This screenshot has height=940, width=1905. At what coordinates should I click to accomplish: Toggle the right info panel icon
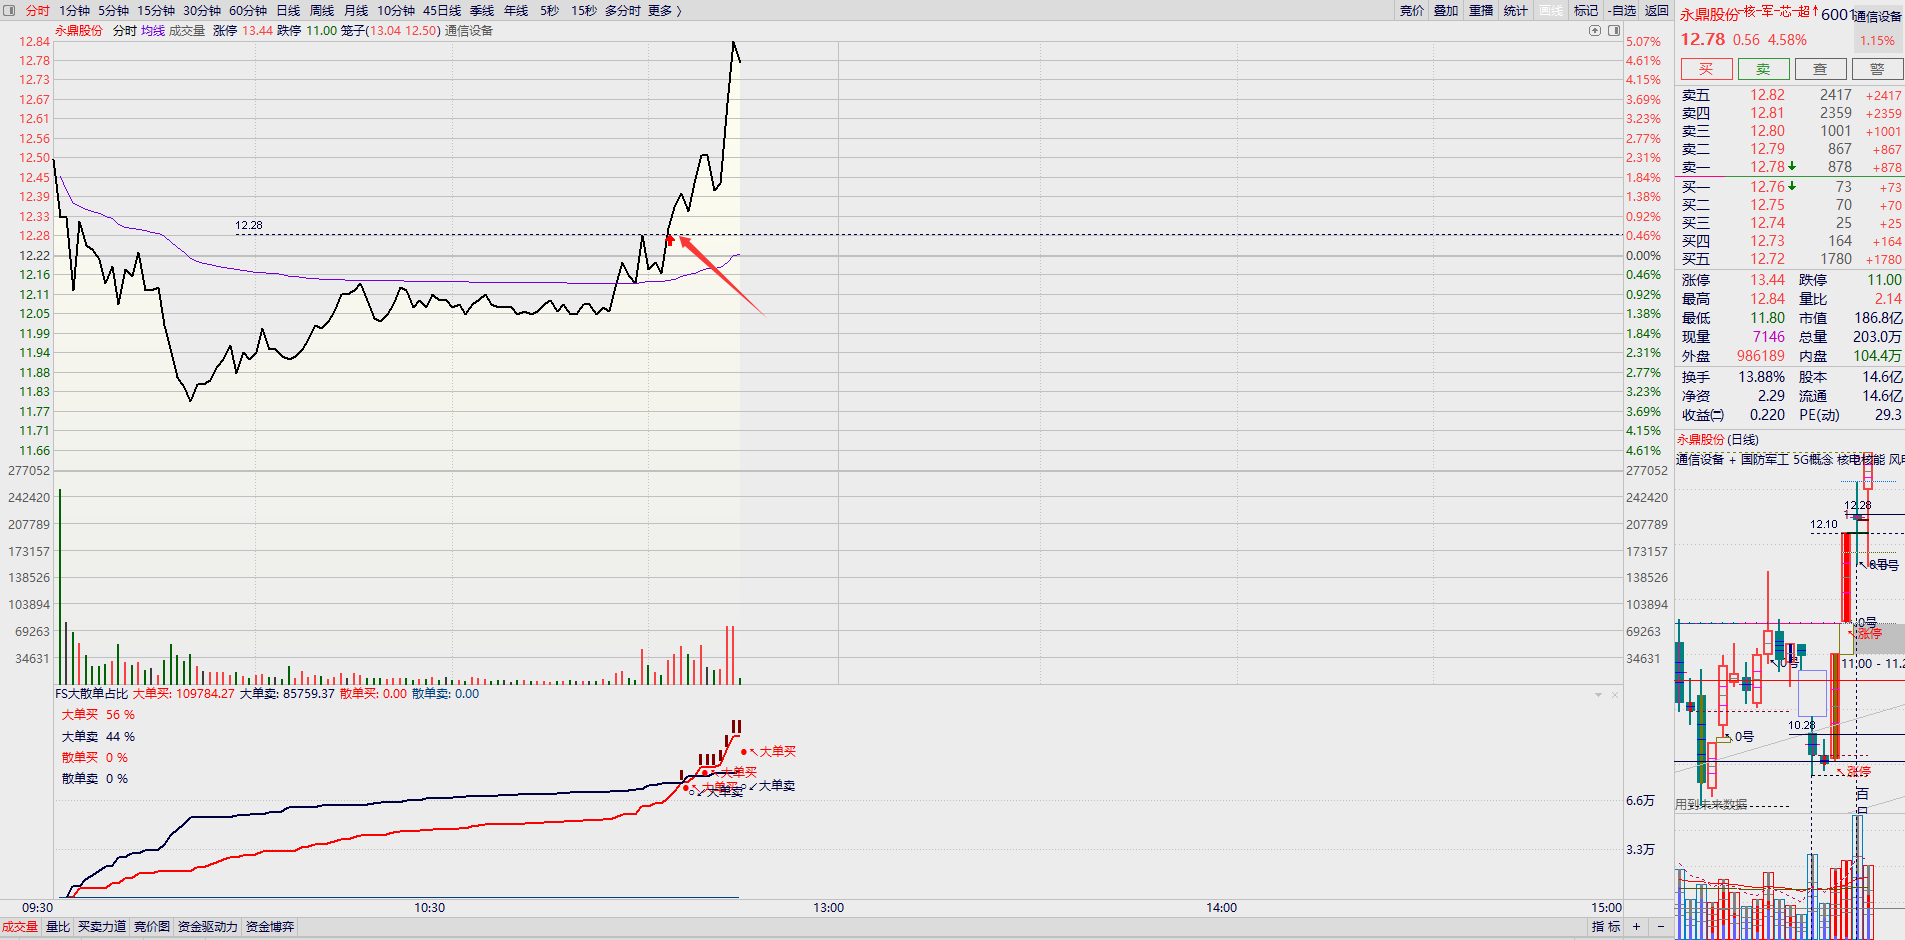tap(1614, 31)
